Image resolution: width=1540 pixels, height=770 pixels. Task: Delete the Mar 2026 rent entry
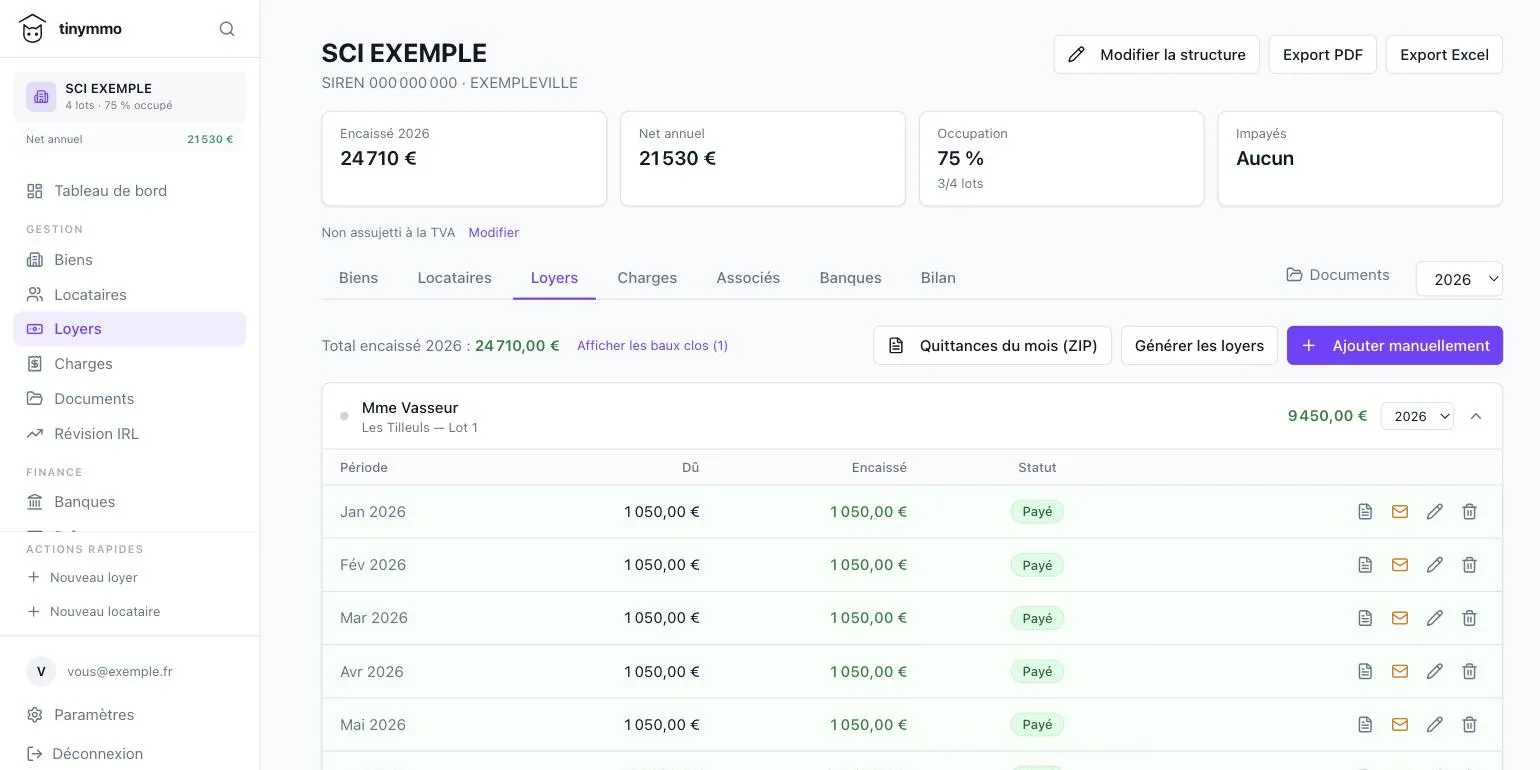tap(1470, 618)
